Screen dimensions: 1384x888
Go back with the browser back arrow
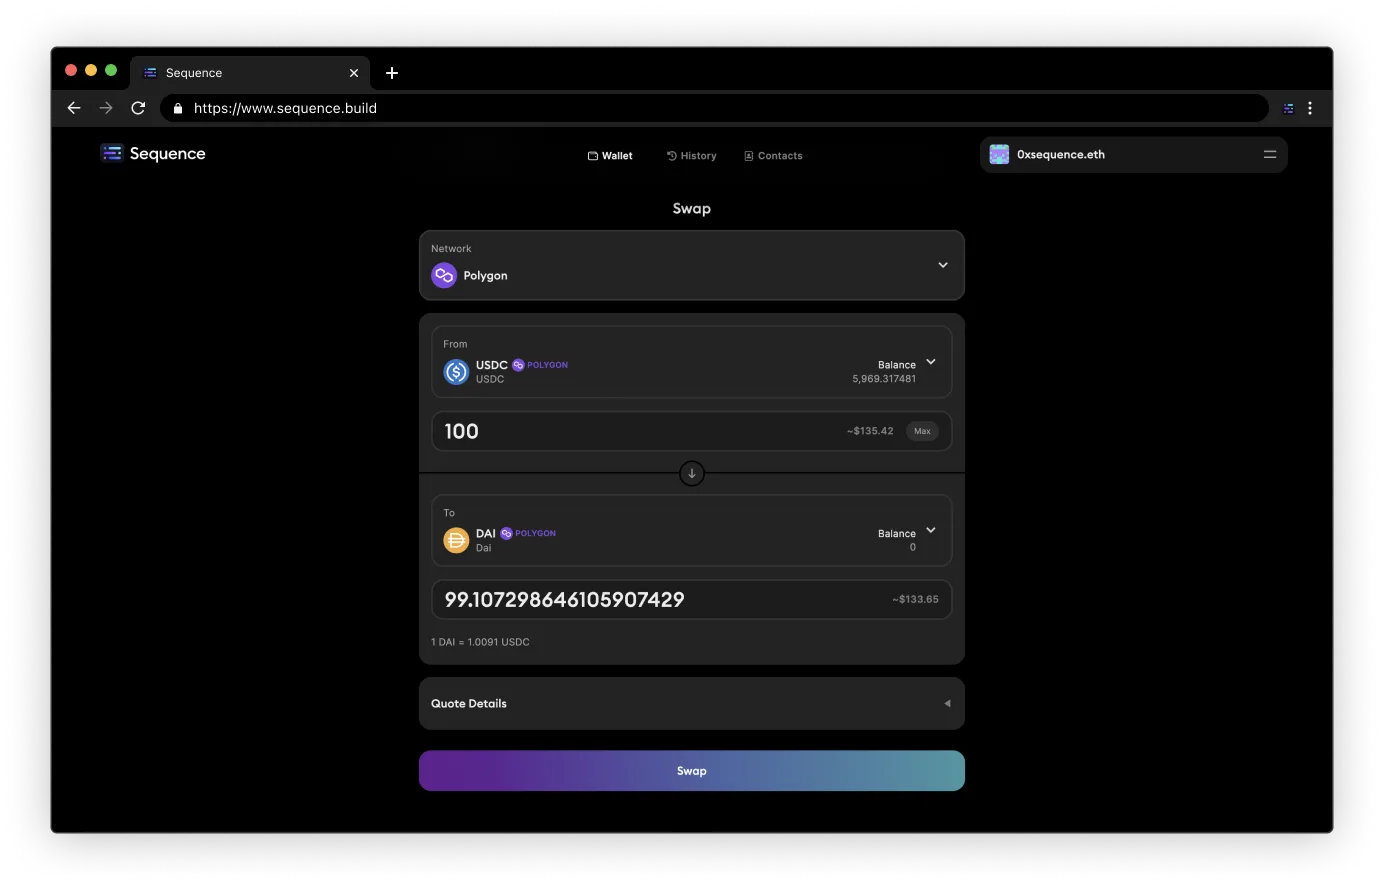74,108
